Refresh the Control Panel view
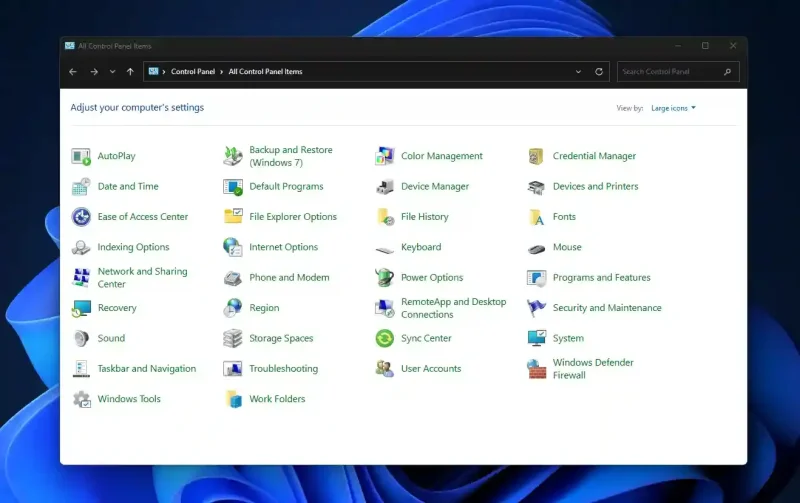This screenshot has height=503, width=800. click(599, 72)
